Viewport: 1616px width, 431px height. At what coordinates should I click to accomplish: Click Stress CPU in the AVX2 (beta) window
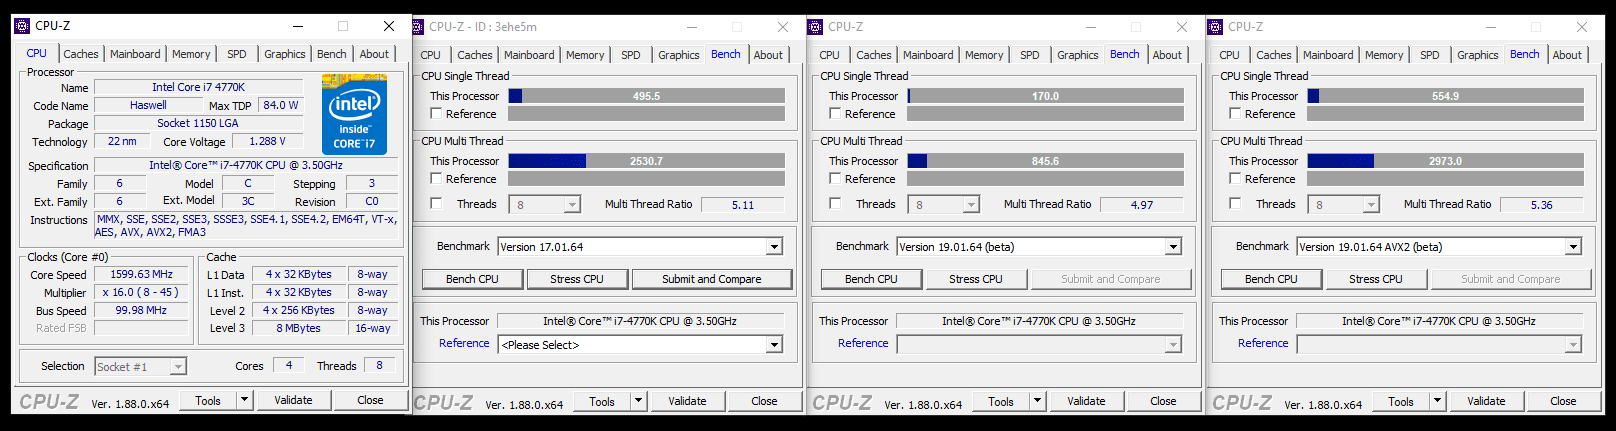pos(1376,279)
